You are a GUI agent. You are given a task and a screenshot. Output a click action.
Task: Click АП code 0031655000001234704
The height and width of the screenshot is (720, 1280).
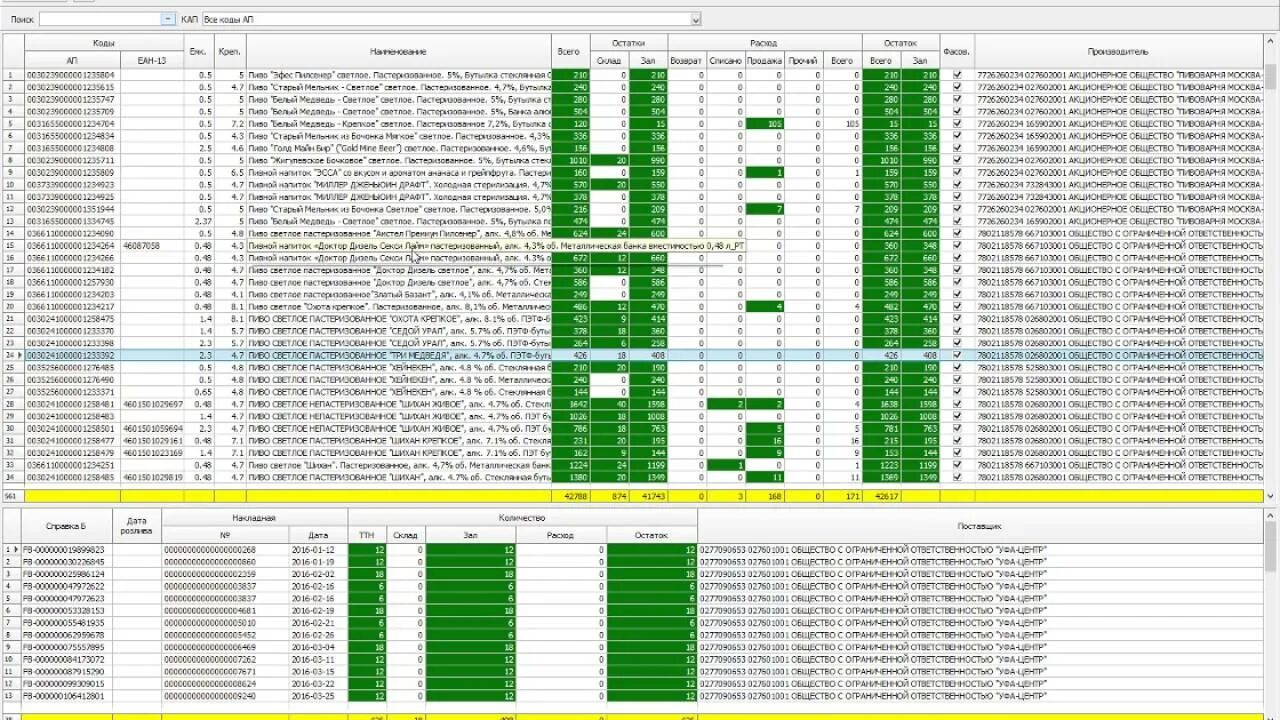[70, 124]
